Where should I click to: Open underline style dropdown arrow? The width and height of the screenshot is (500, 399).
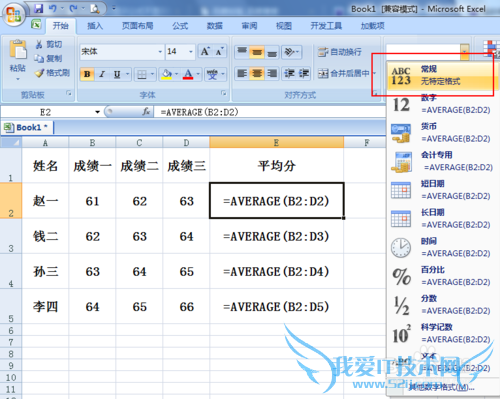[x=127, y=74]
